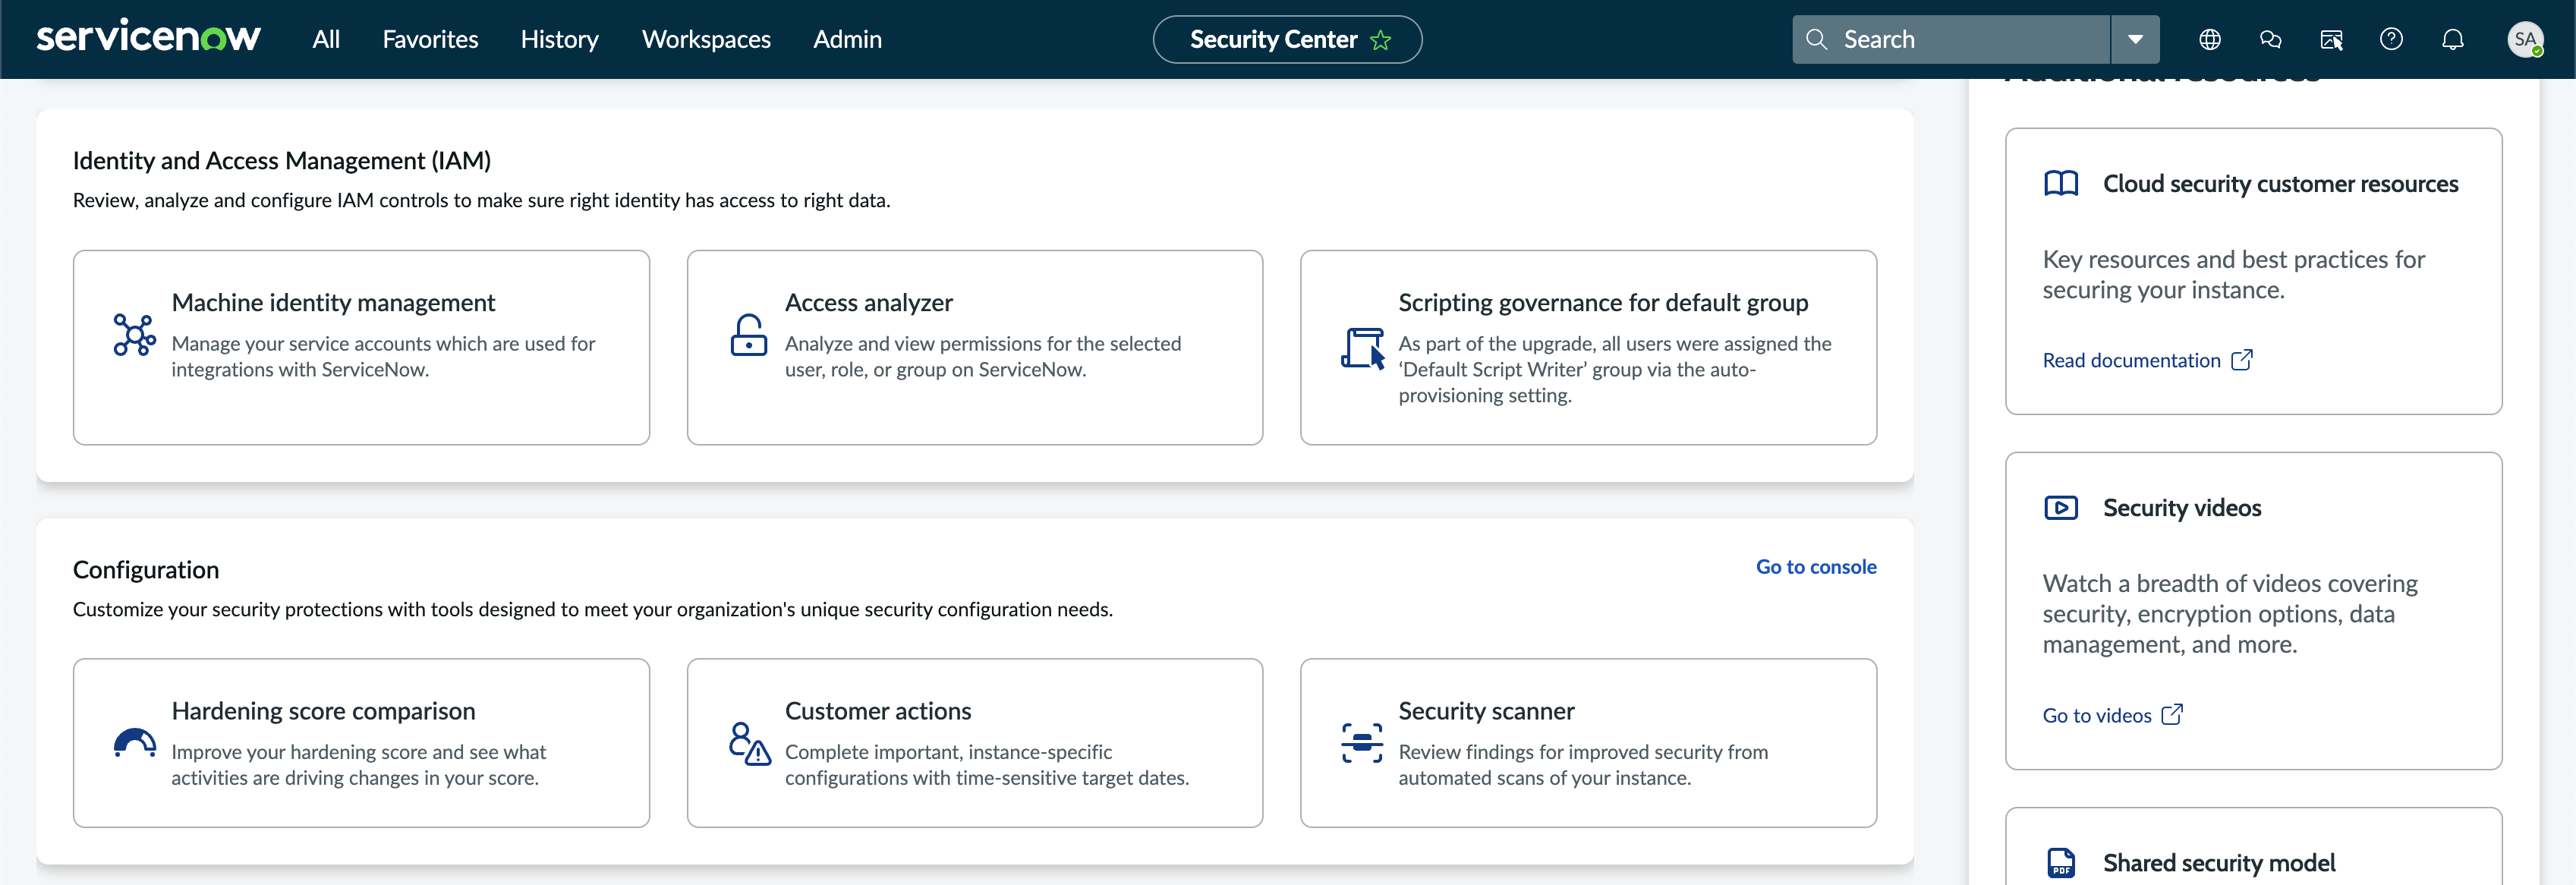Open the Hardening score comparison card
Image resolution: width=2576 pixels, height=885 pixels.
tap(361, 742)
